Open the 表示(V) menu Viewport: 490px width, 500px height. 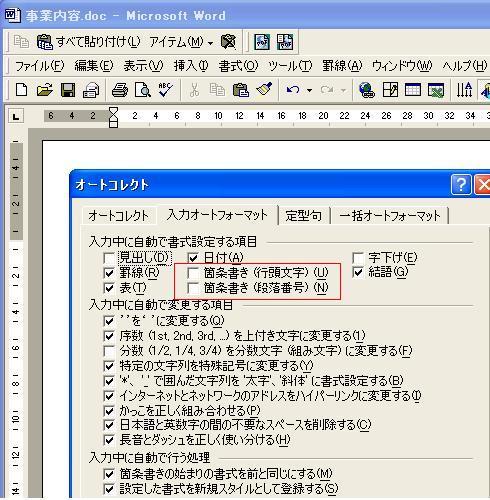(143, 66)
